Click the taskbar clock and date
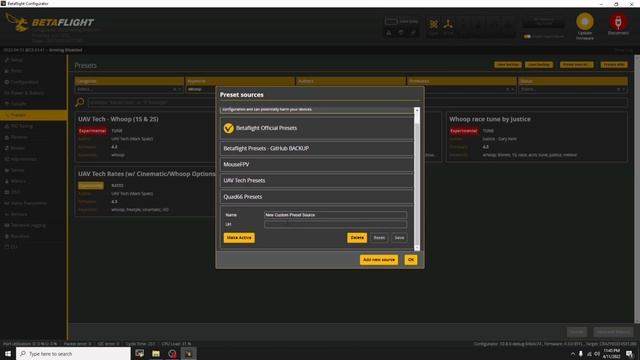 click(611, 353)
